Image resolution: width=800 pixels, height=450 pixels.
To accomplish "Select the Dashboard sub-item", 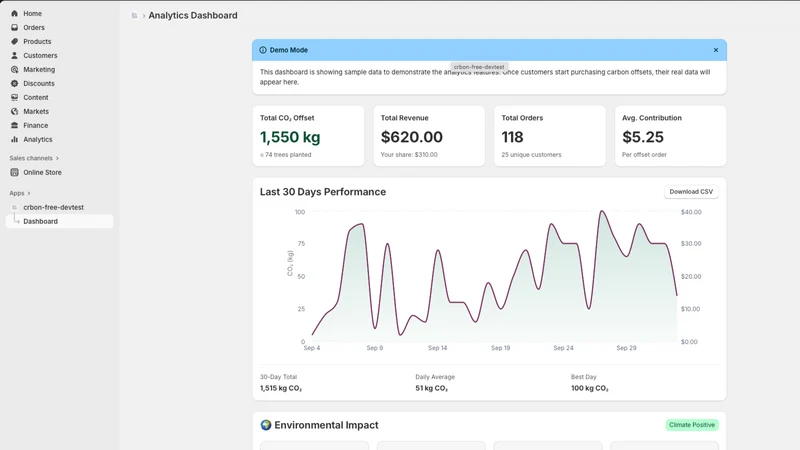I will pyautogui.click(x=59, y=221).
